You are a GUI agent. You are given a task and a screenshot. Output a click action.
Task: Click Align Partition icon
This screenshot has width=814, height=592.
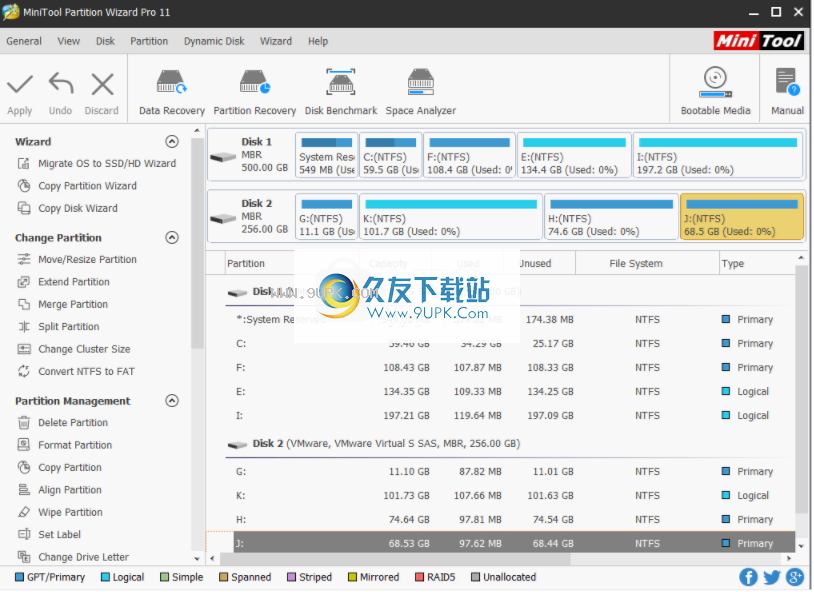click(24, 490)
